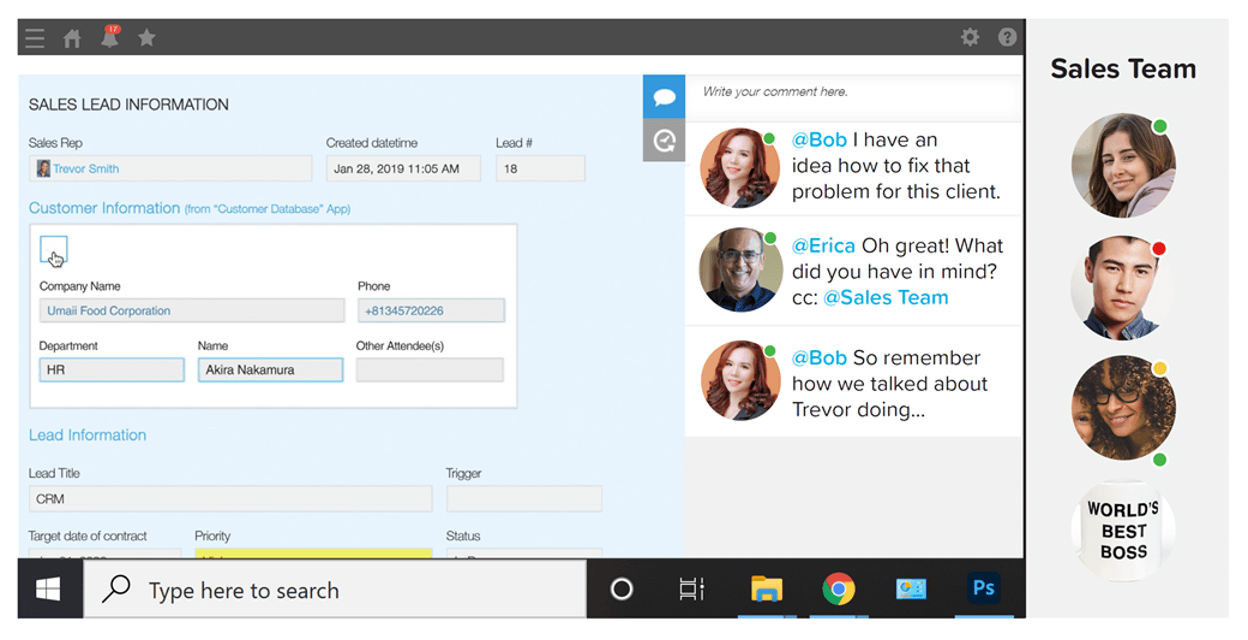The height and width of the screenshot is (640, 1248).
Task: Select the Name field with Akira Nakamura
Action: click(x=270, y=370)
